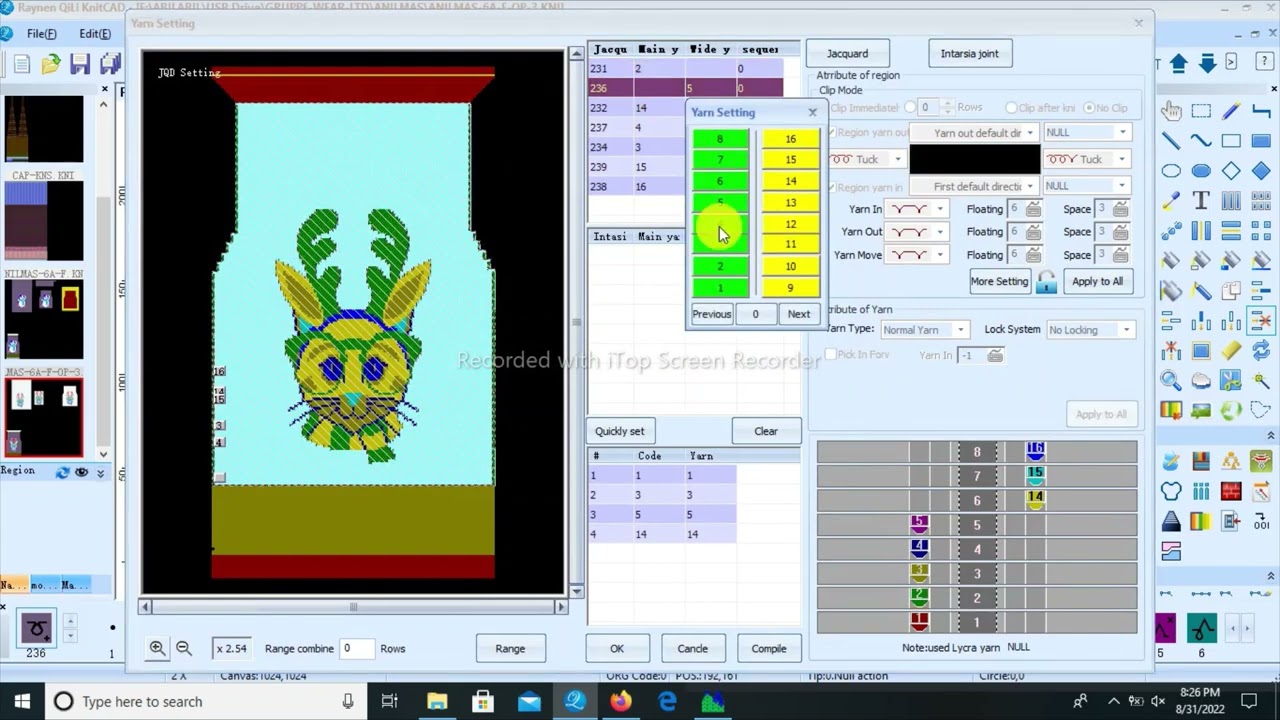Screen dimensions: 1280x720
Task: Select the diagonal line tool
Action: coord(1171,141)
